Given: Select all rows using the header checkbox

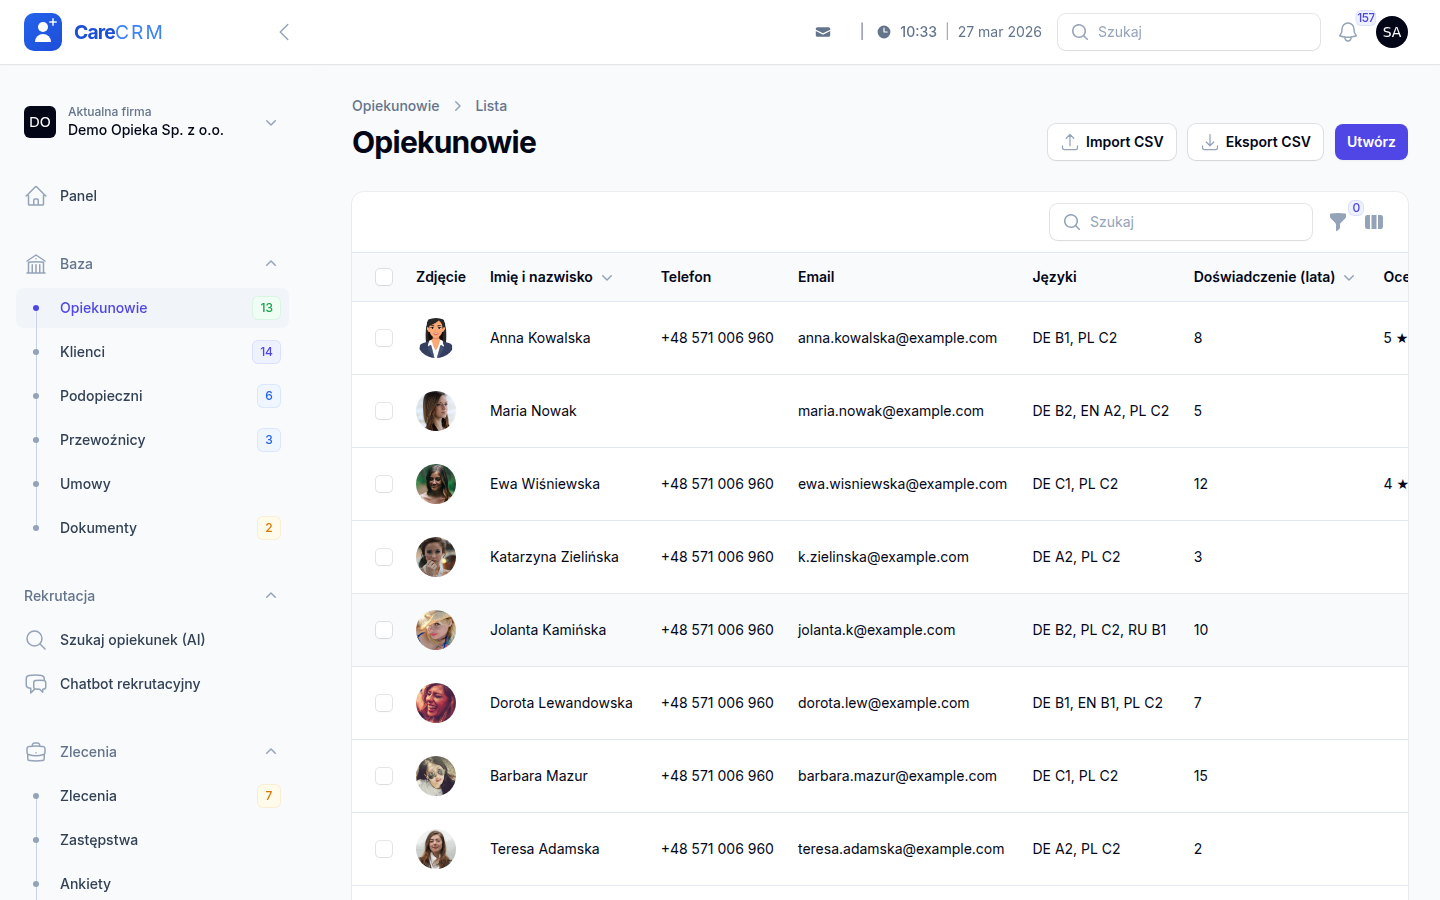Looking at the screenshot, I should click(384, 277).
